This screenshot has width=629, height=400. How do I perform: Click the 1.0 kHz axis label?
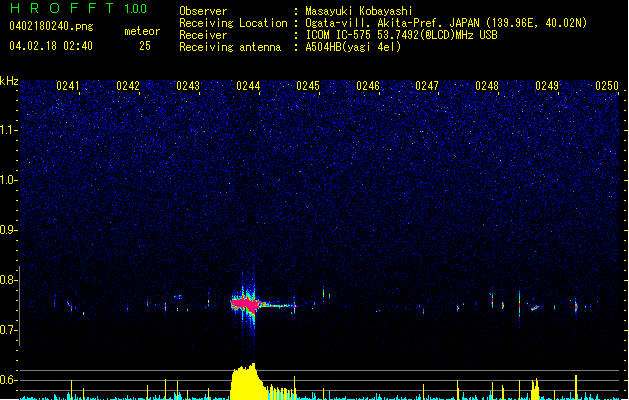8,180
